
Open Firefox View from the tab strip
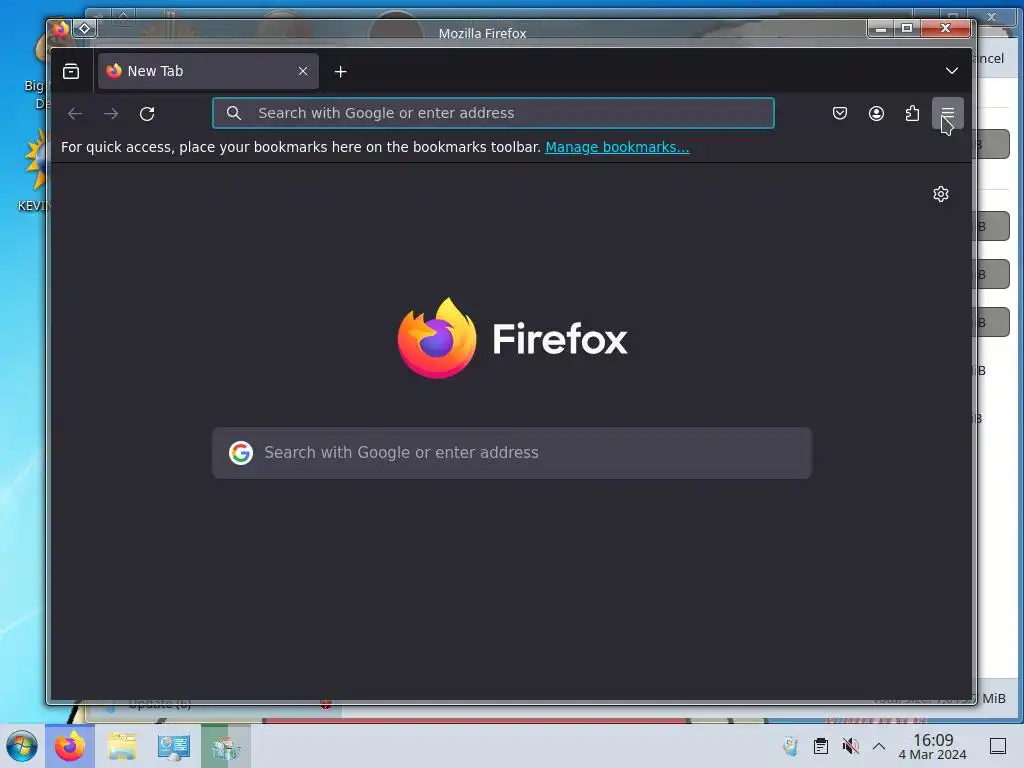(x=71, y=71)
